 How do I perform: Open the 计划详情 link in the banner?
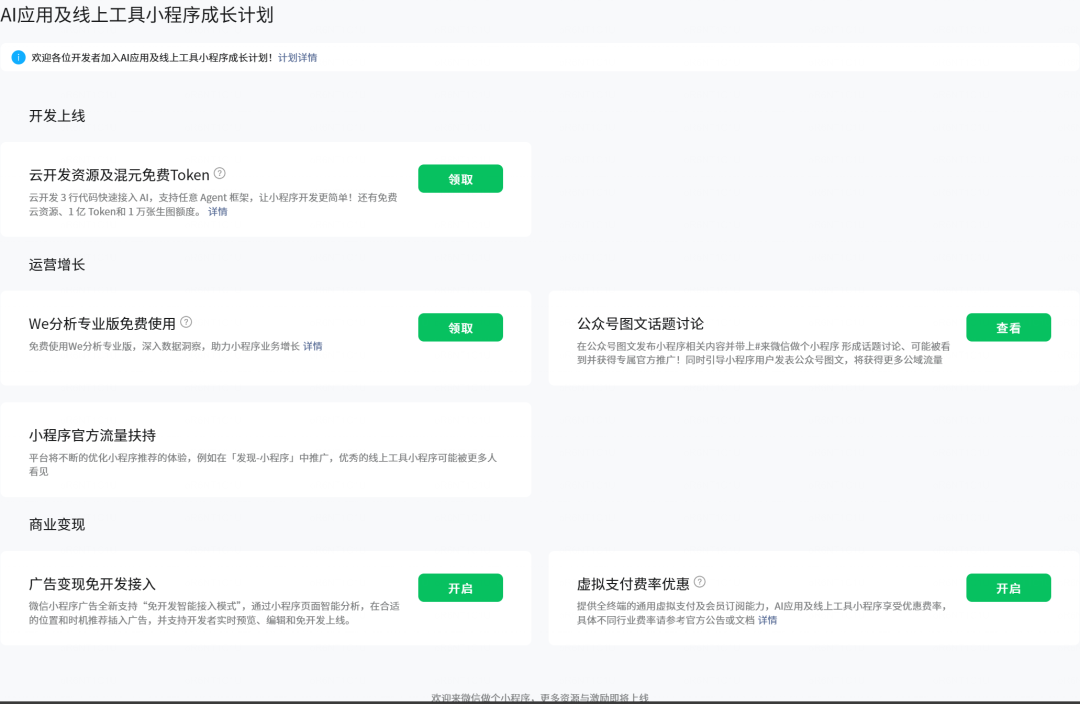coord(298,58)
